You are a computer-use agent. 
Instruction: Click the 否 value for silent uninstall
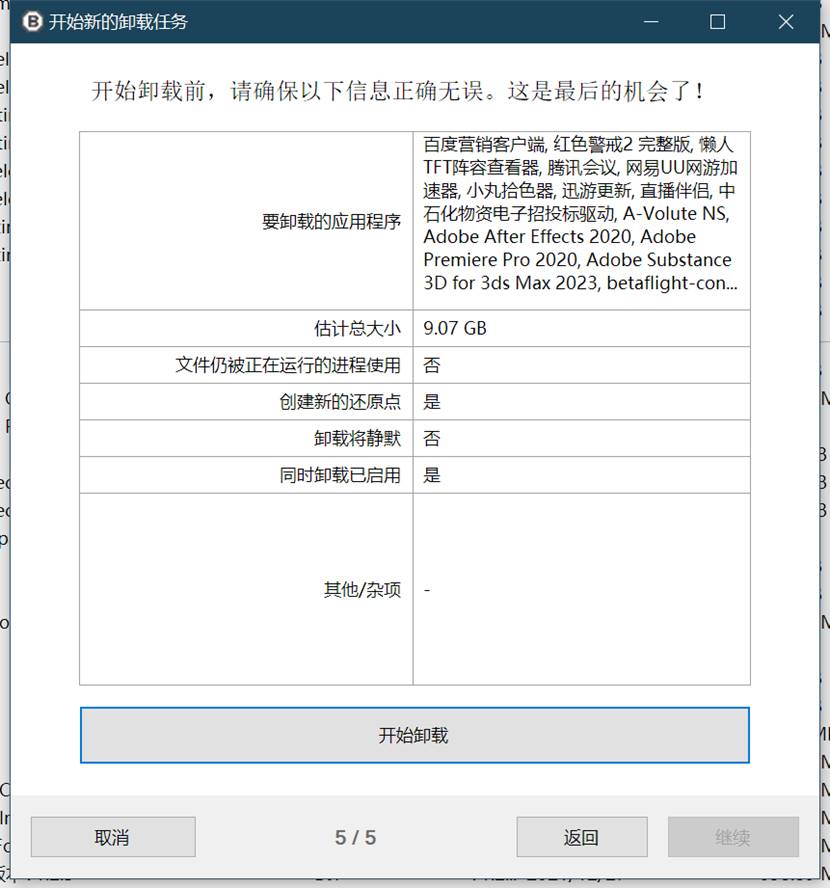click(x=431, y=438)
